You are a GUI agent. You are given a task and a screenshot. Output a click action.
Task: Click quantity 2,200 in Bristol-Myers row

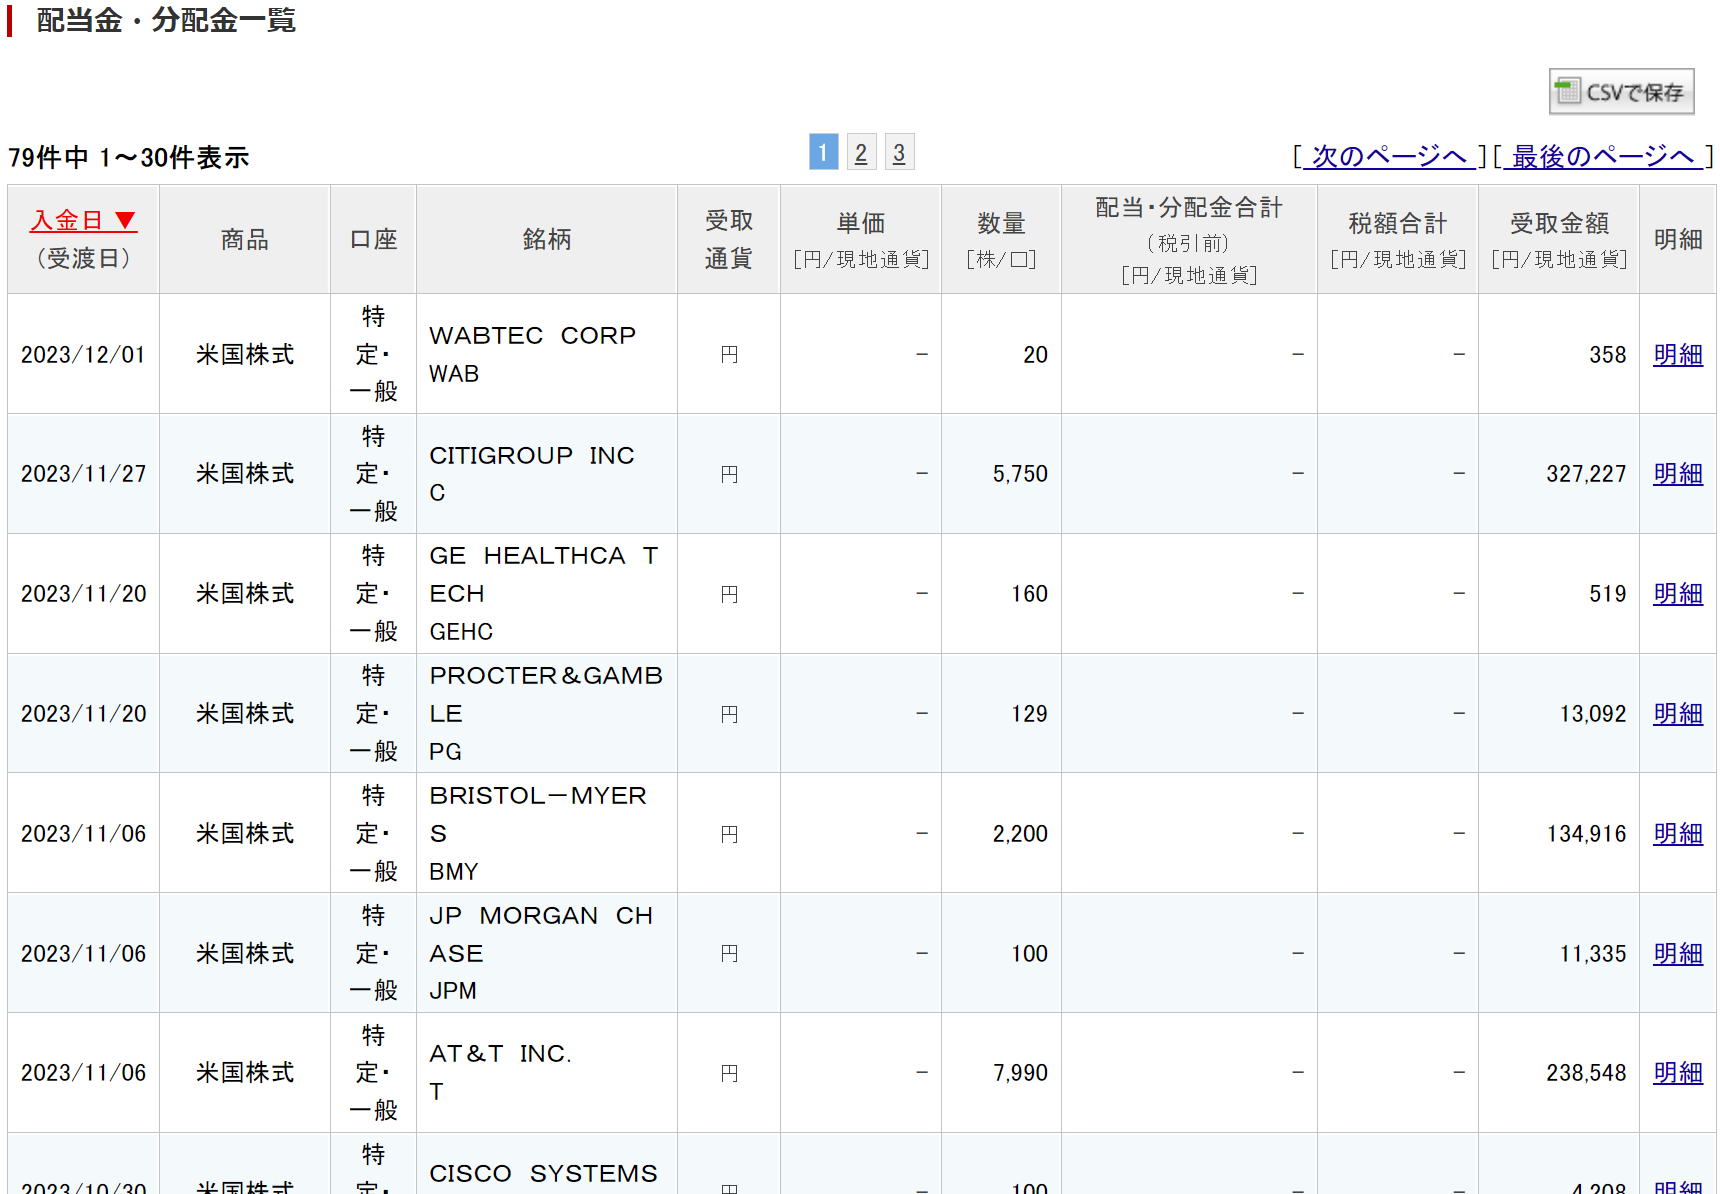[x=1020, y=834]
